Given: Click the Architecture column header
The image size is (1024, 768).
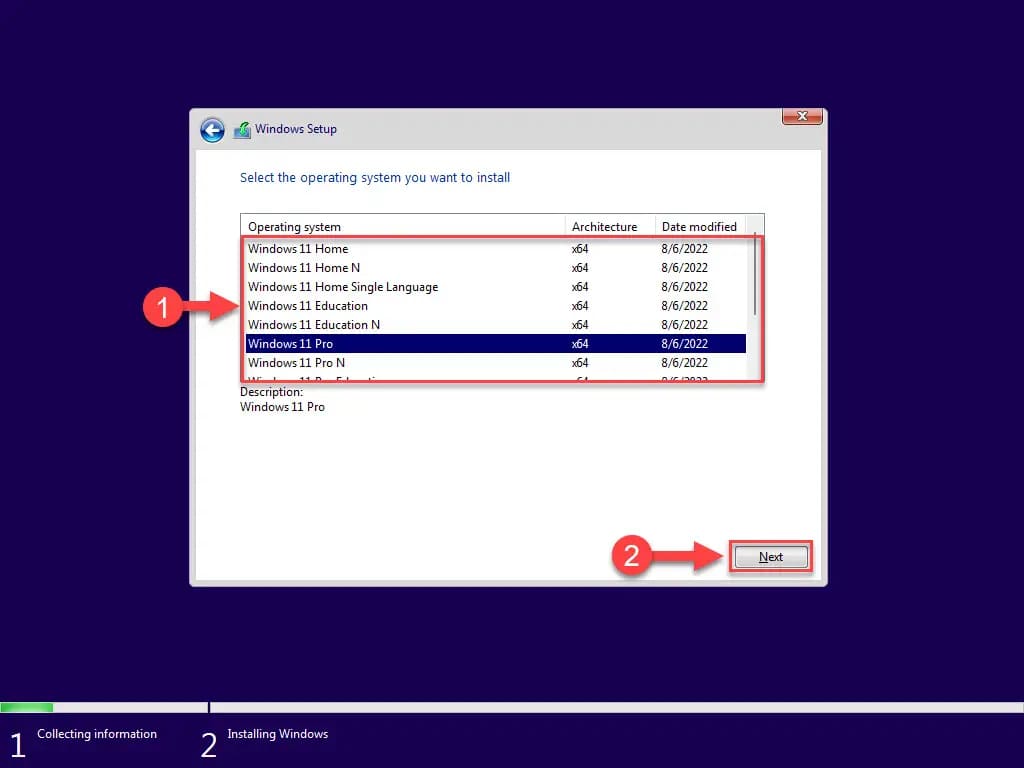Looking at the screenshot, I should click(608, 227).
